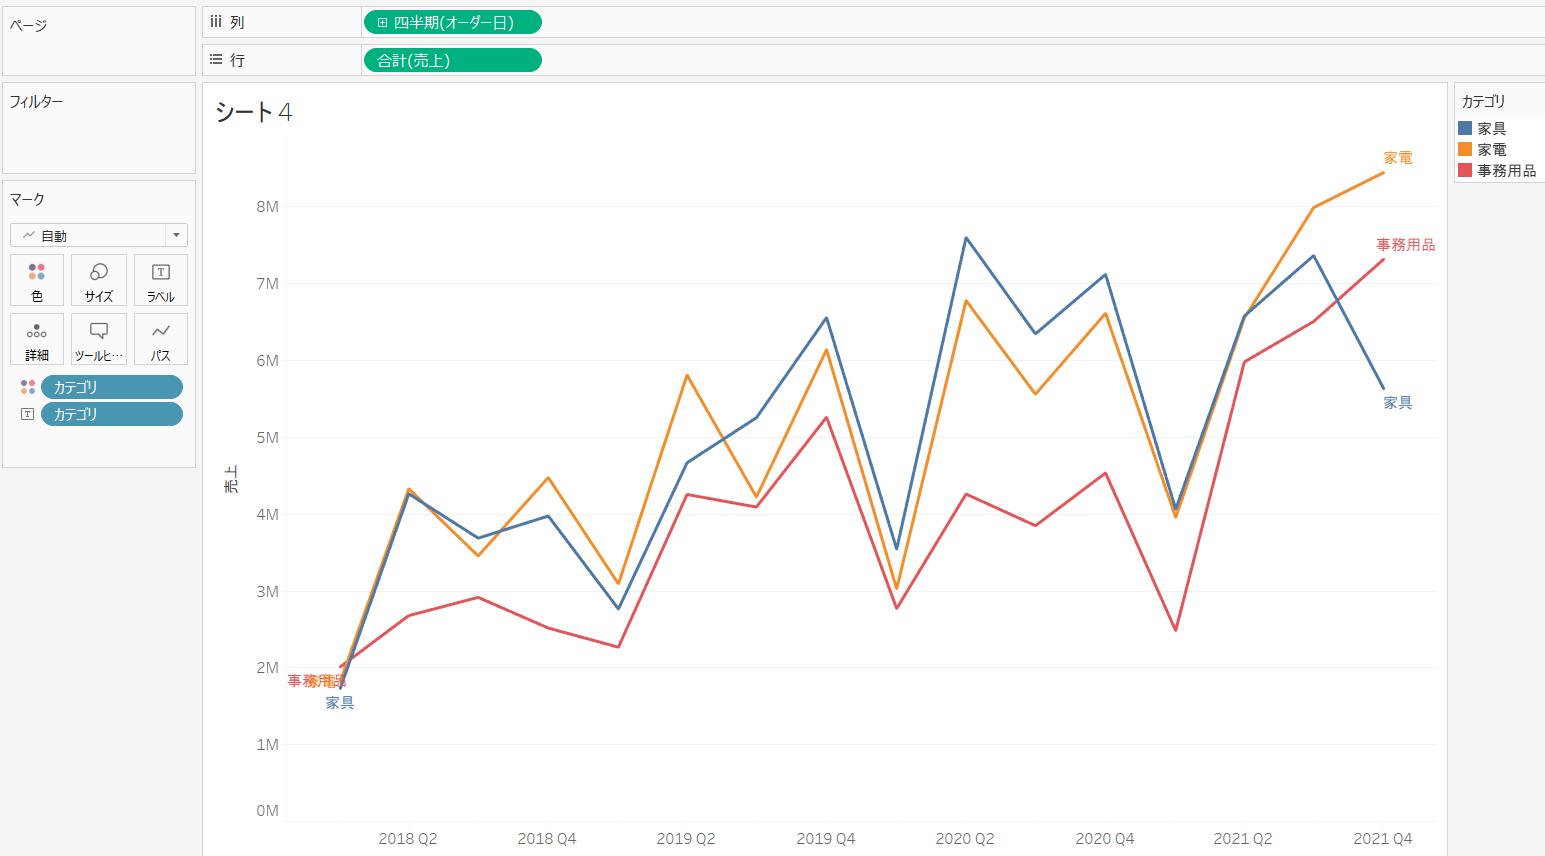Click the 2019 Q4 axis label

click(826, 839)
